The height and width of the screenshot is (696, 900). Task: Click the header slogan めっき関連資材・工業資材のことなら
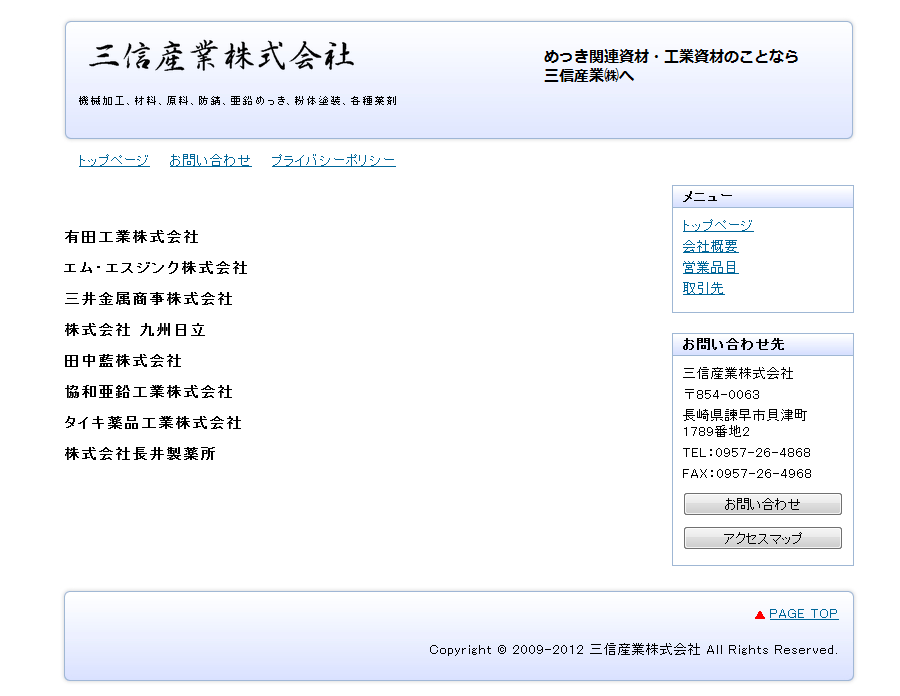(671, 56)
